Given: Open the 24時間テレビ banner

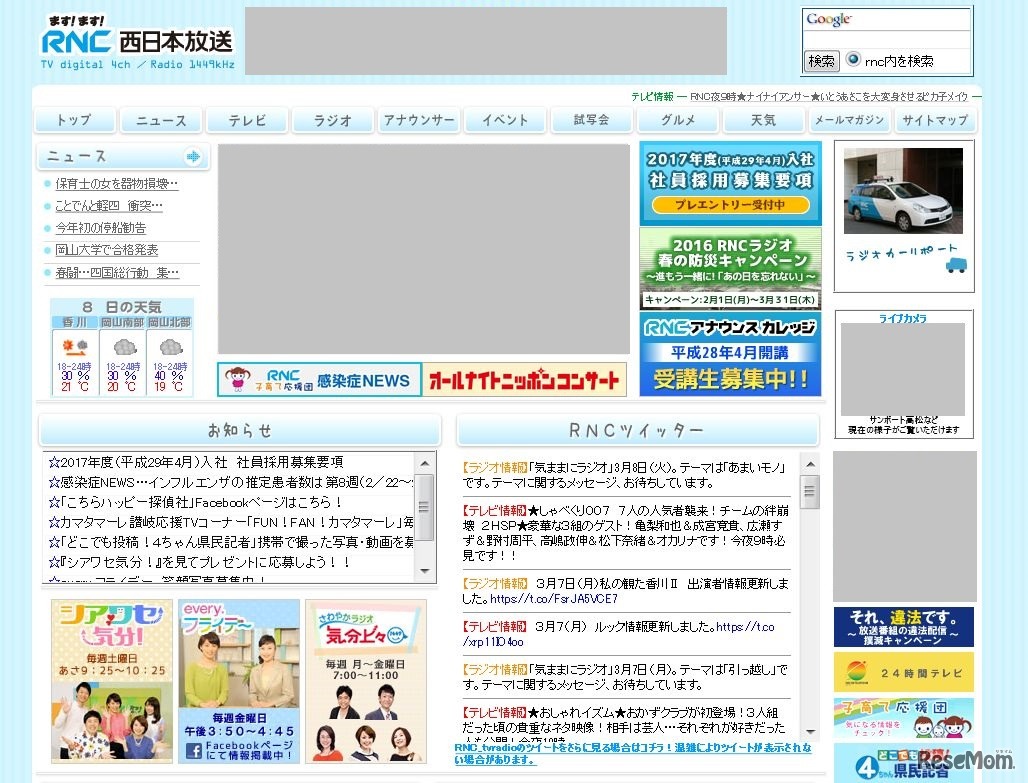Looking at the screenshot, I should pos(903,672).
